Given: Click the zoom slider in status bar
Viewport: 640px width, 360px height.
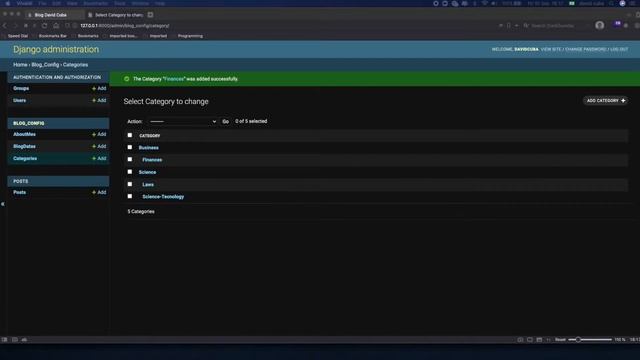Looking at the screenshot, I should coord(590,340).
